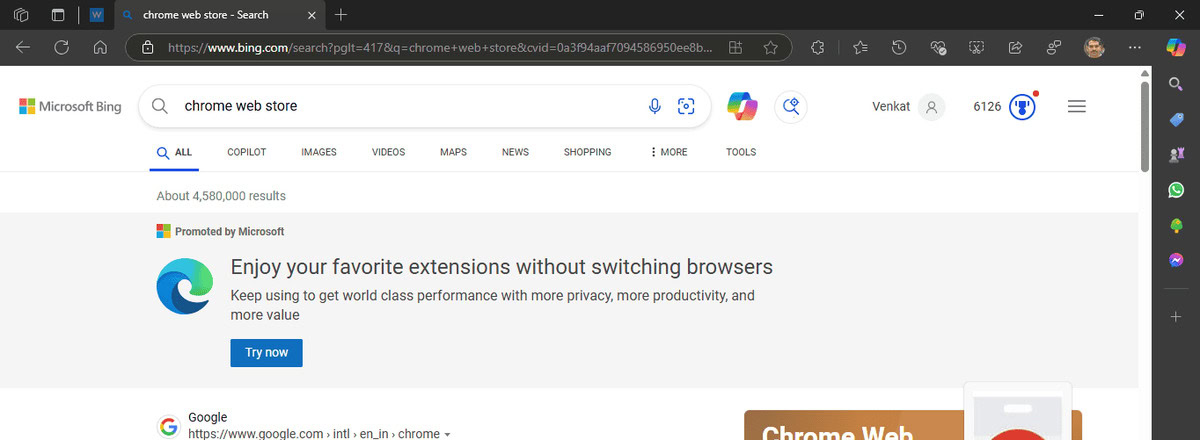Refresh the page
This screenshot has width=1200, height=440.
point(61,47)
